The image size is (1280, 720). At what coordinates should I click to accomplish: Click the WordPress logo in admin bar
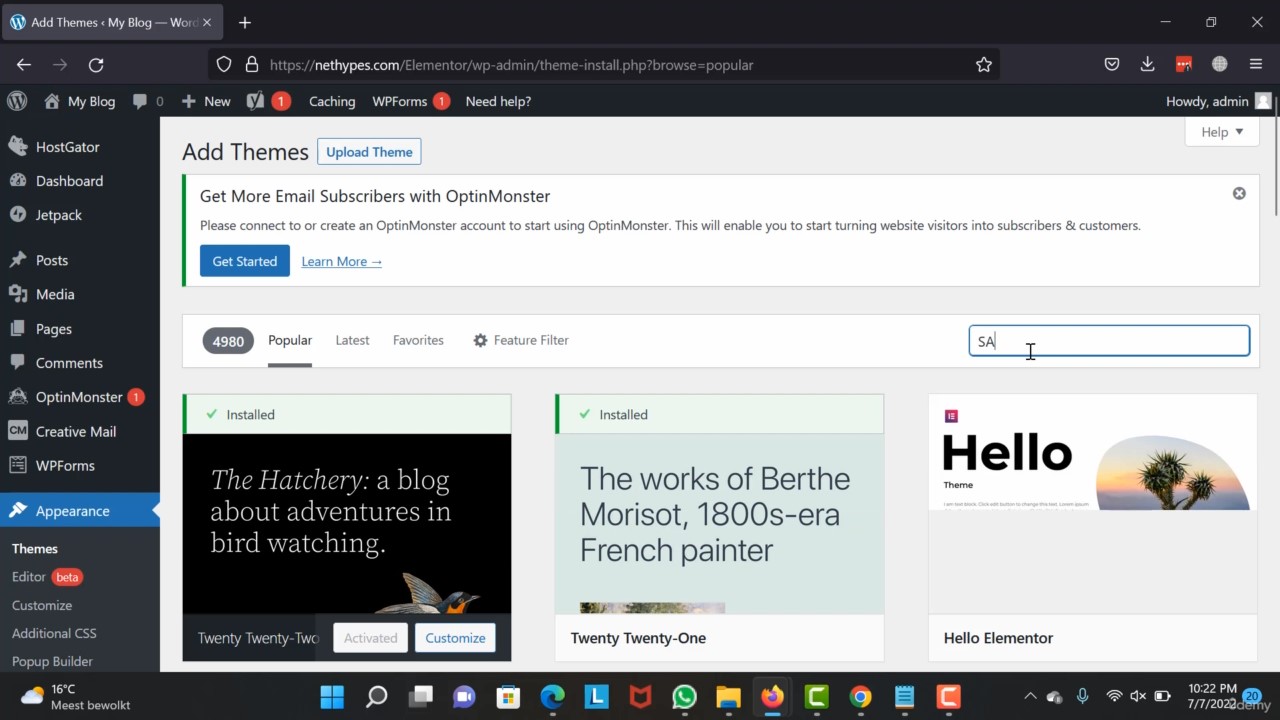[x=17, y=101]
